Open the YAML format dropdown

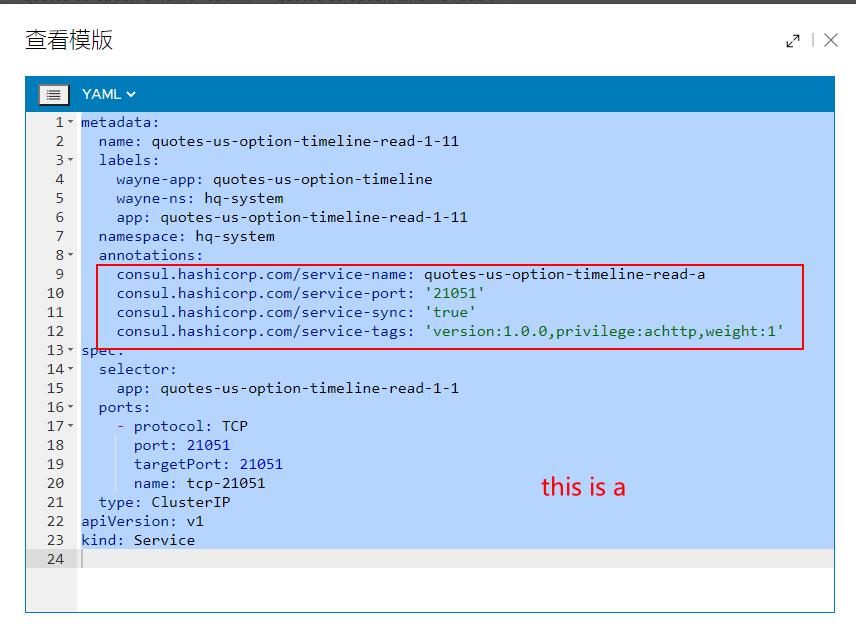tap(107, 93)
